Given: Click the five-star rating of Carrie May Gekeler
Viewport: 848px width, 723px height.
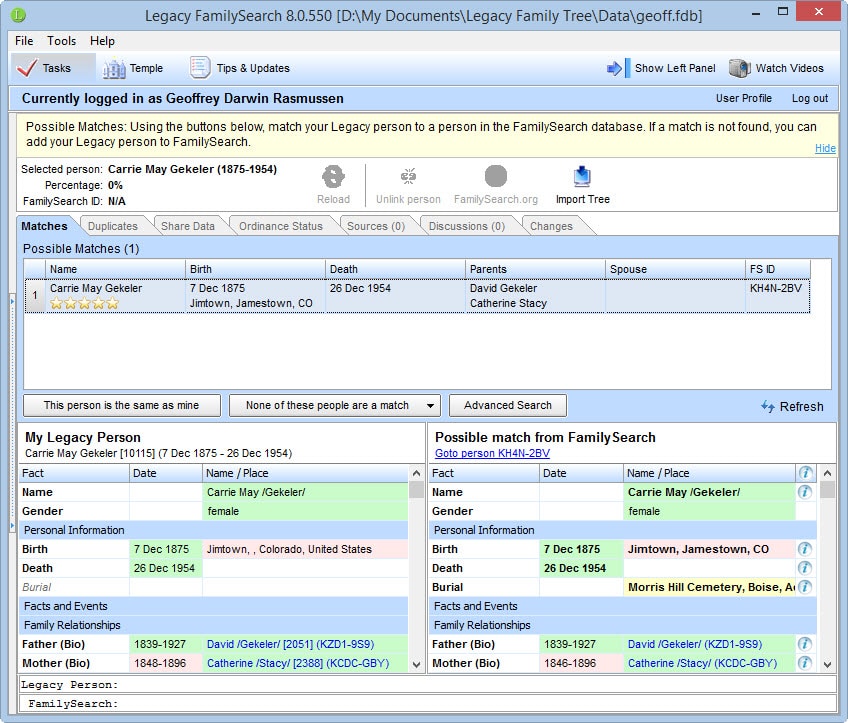Looking at the screenshot, I should tap(84, 303).
